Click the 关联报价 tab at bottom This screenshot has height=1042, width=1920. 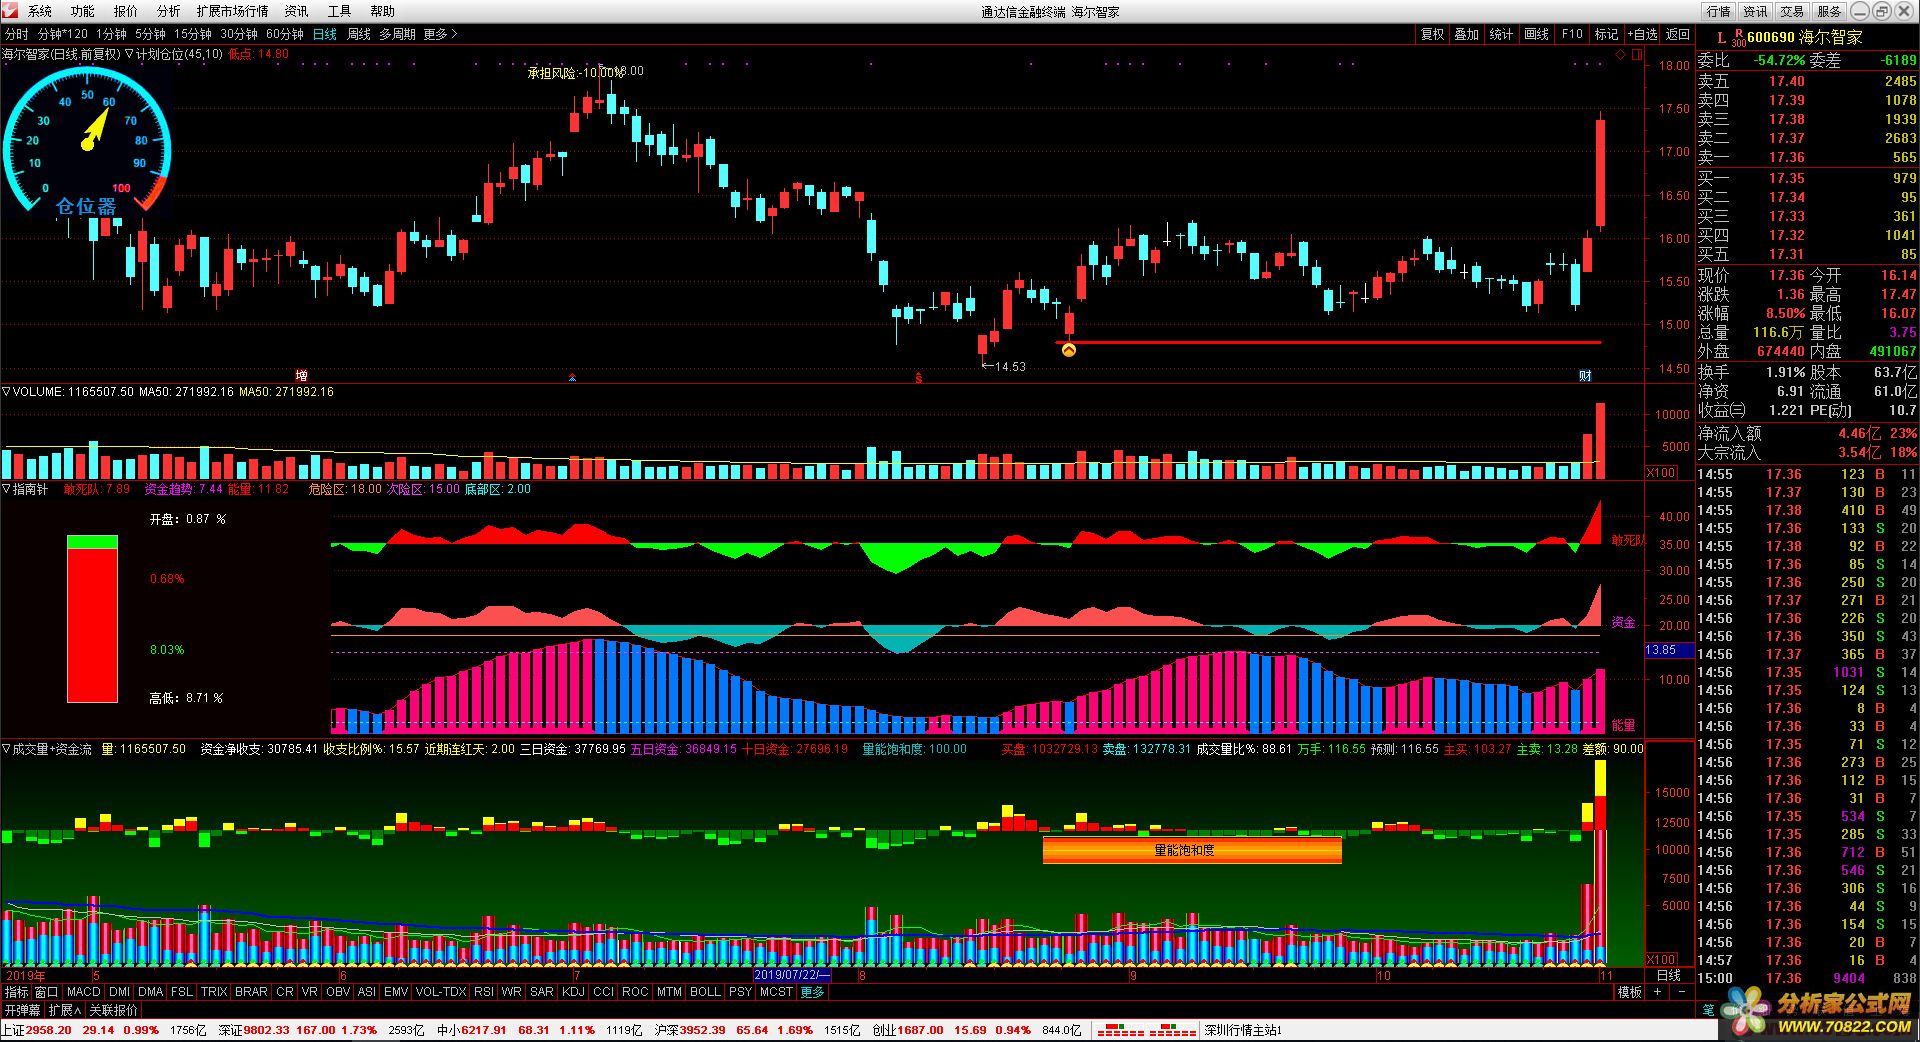(x=113, y=1010)
